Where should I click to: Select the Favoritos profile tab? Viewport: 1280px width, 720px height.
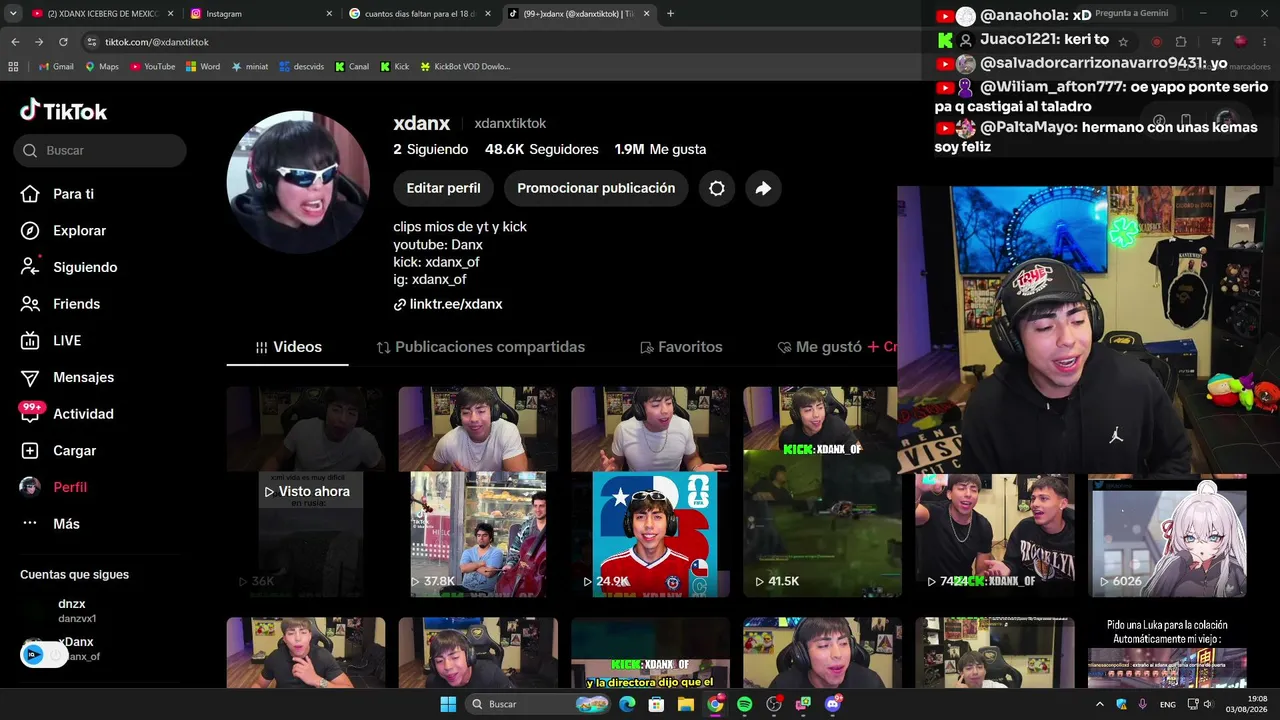(680, 347)
